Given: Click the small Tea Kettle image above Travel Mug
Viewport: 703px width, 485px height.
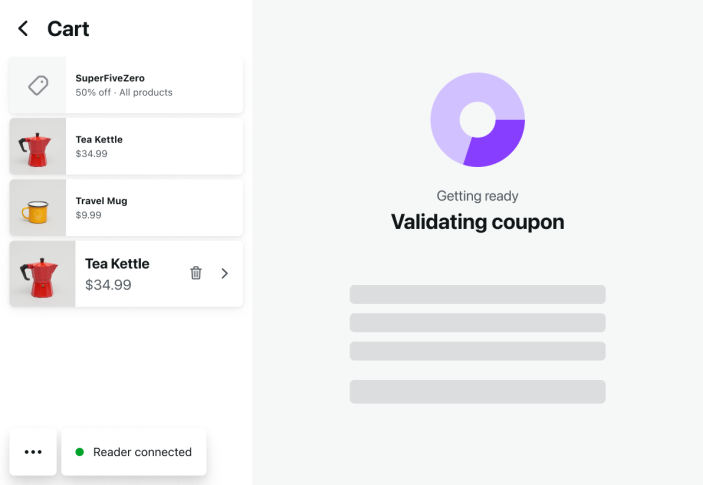Looking at the screenshot, I should (37, 147).
